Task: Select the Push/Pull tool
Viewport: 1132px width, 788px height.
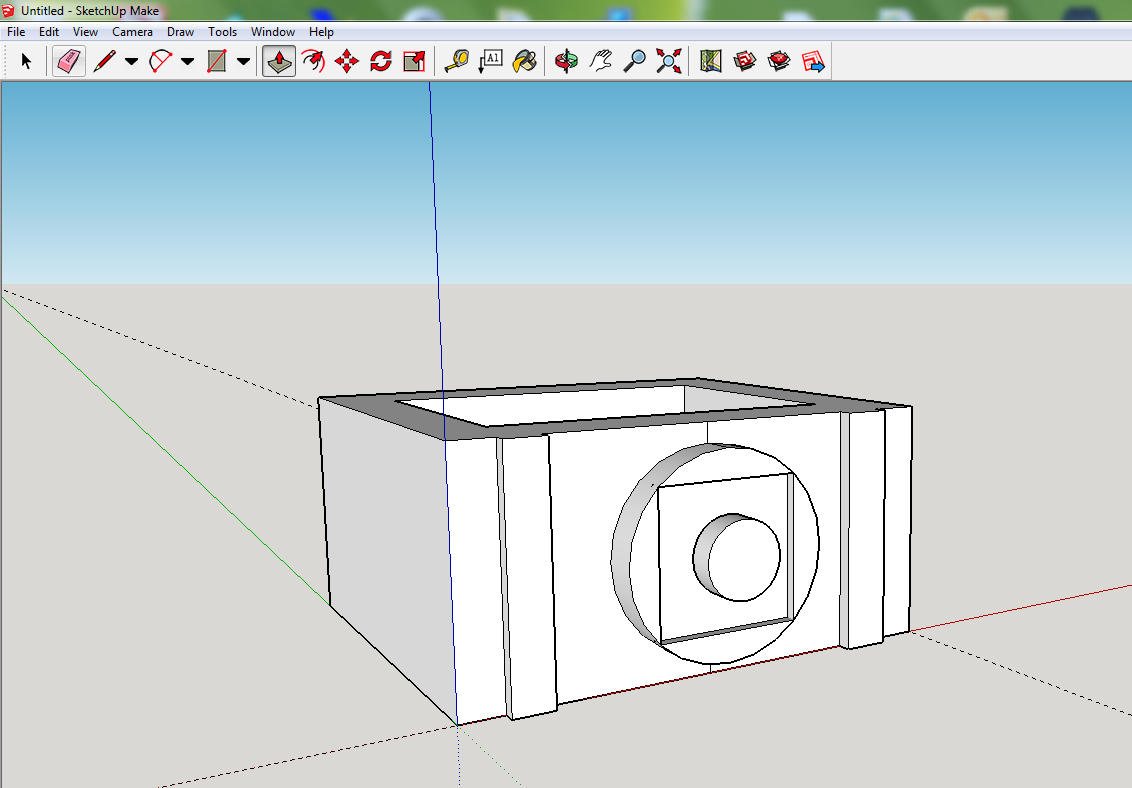Action: point(279,60)
